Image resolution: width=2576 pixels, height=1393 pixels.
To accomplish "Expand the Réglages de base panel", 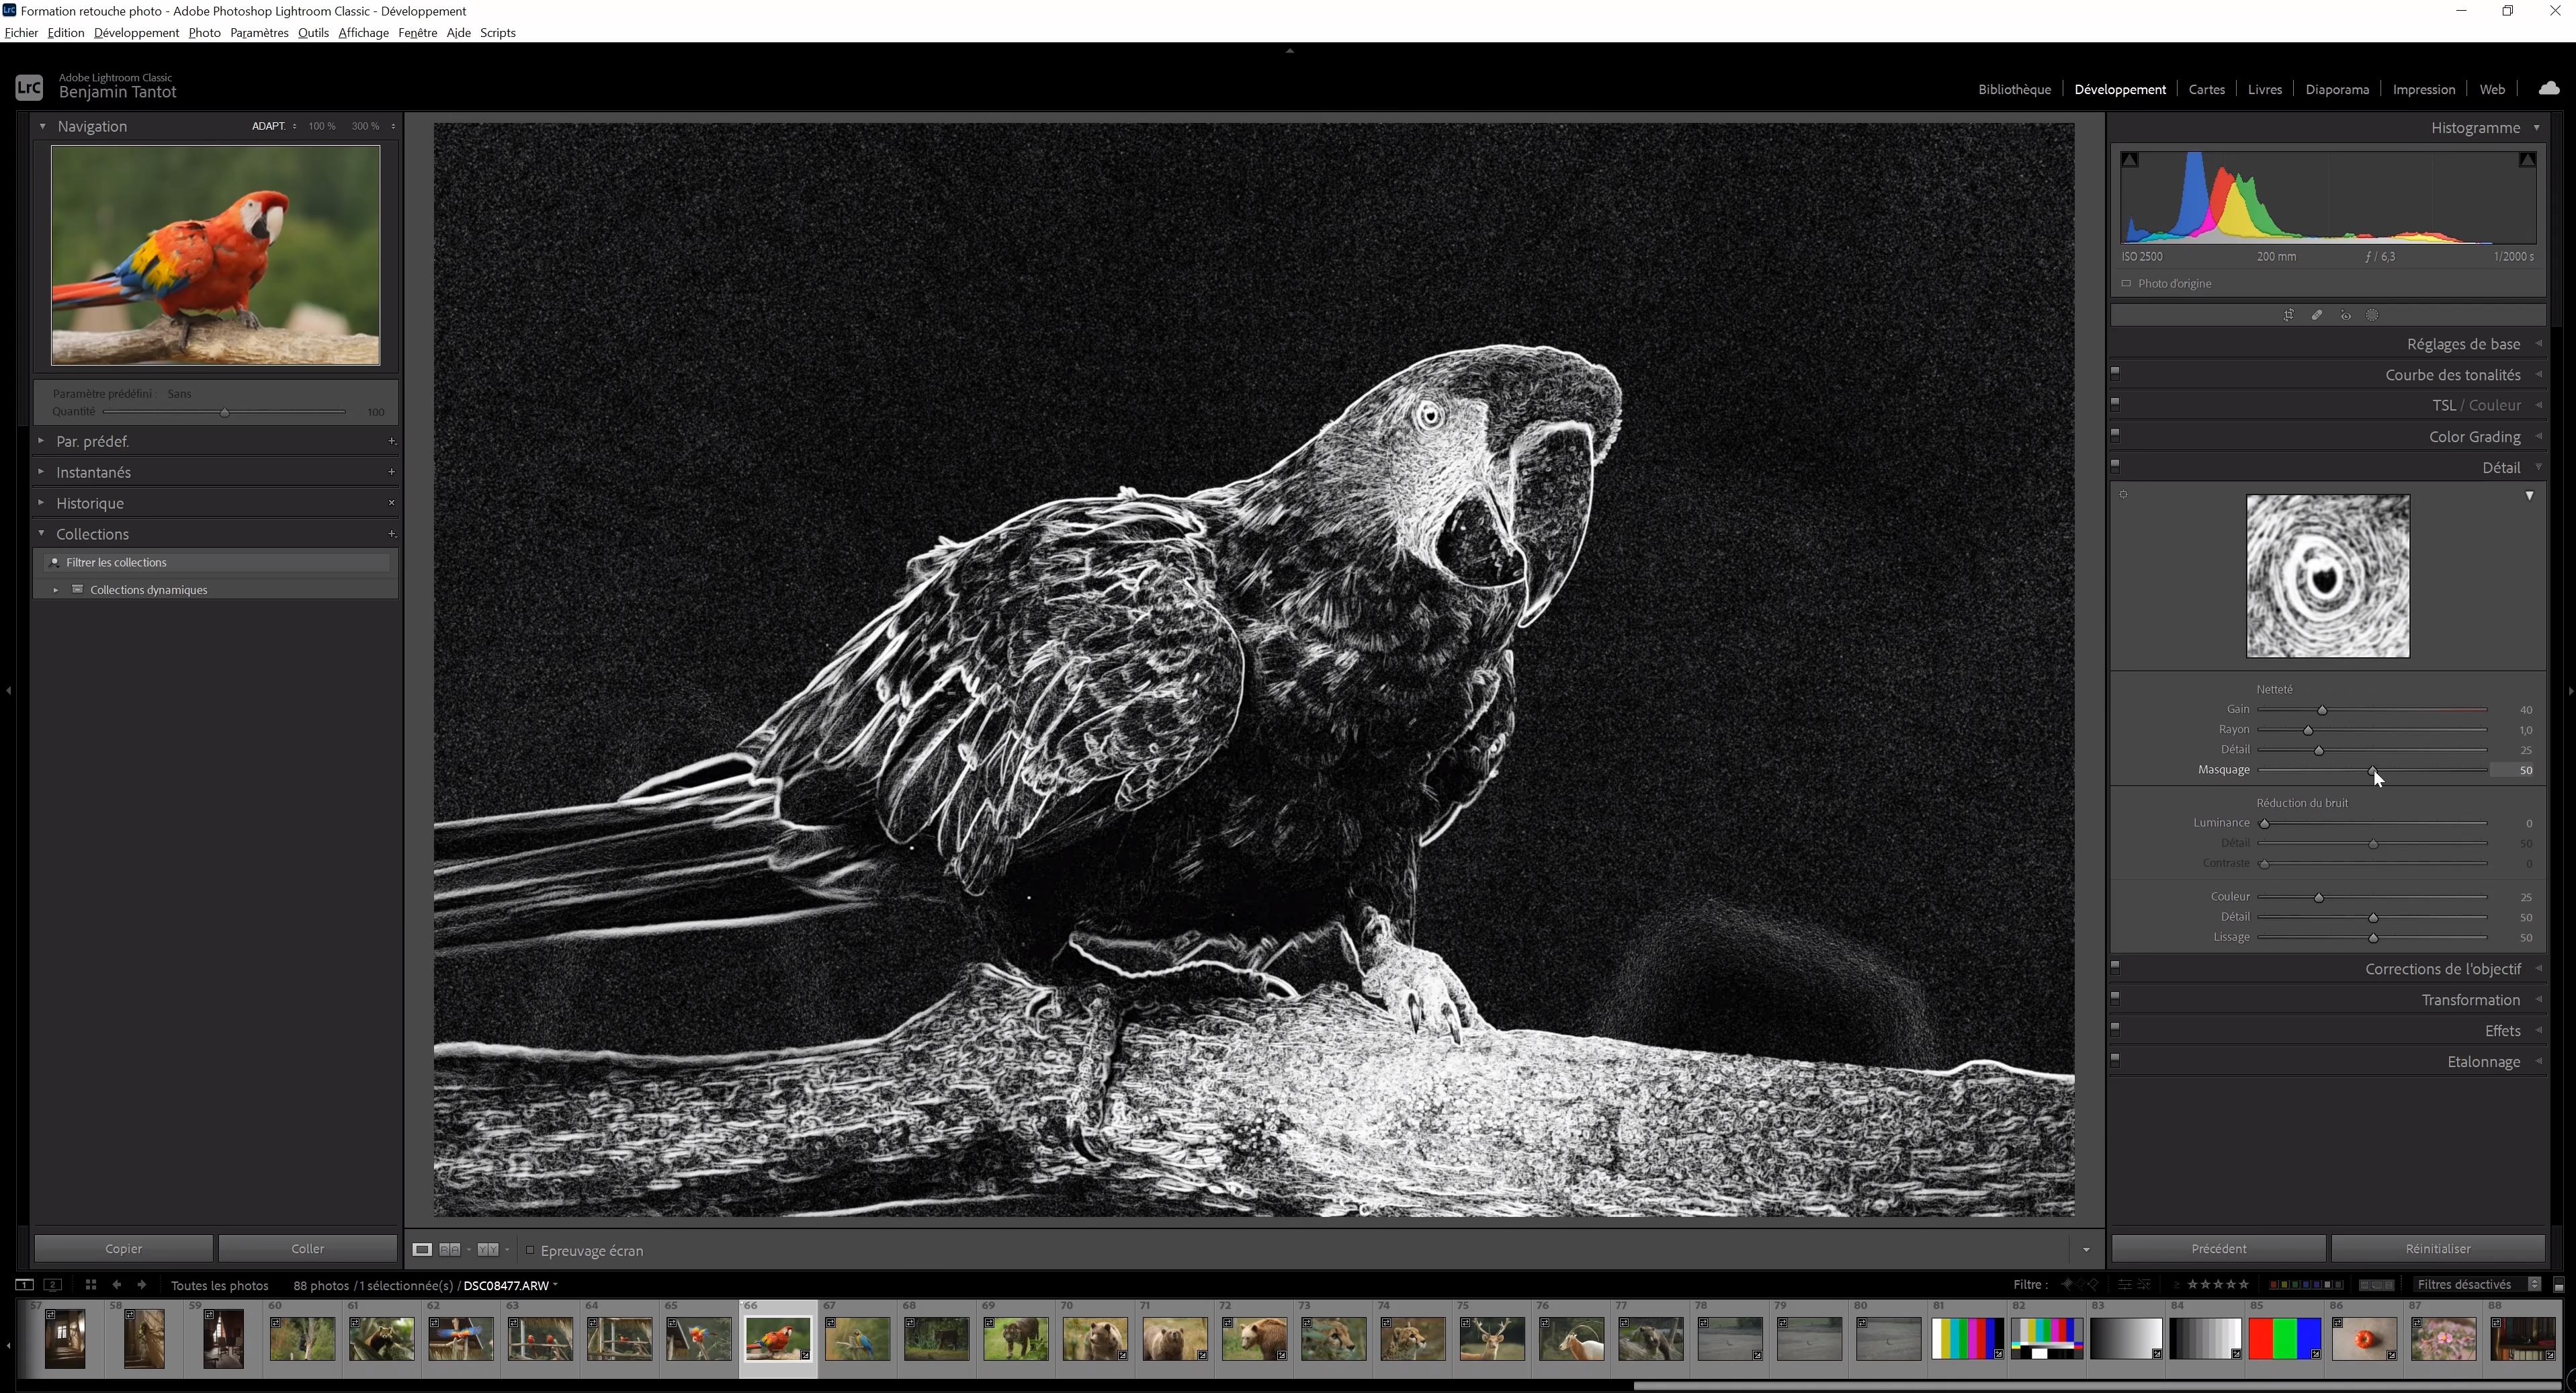I will tap(2463, 344).
